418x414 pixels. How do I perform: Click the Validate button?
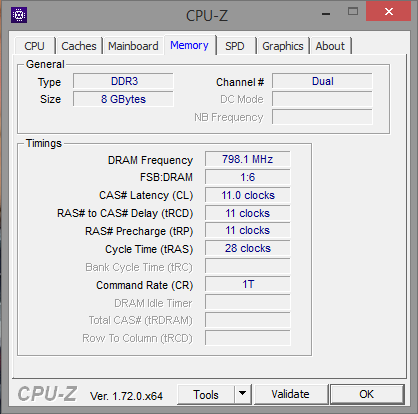pos(290,394)
